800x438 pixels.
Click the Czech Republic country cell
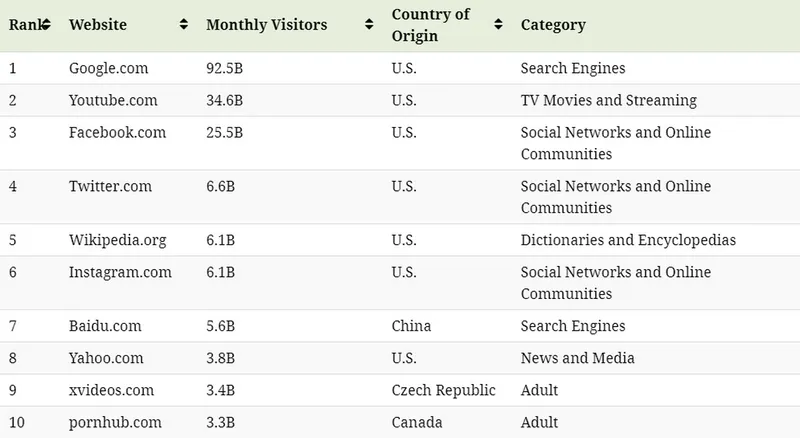point(443,390)
